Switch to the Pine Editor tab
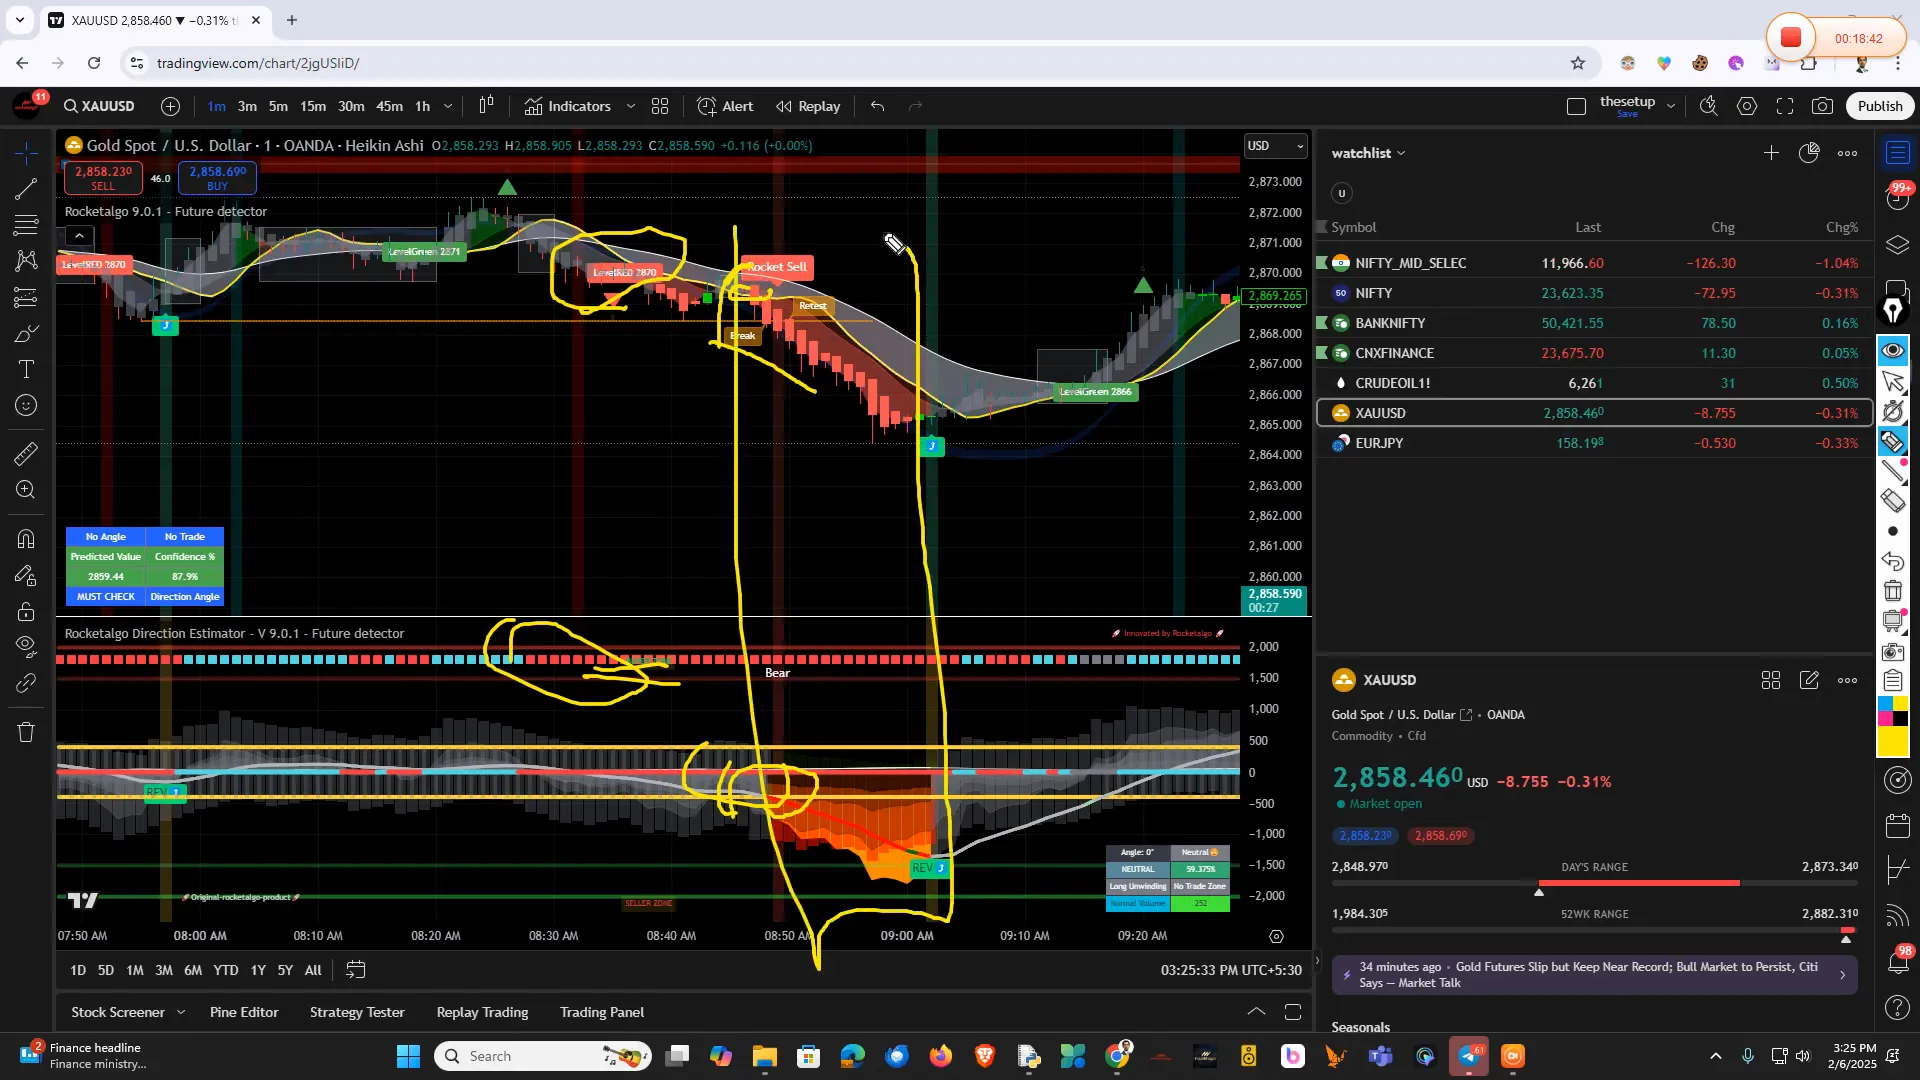This screenshot has height=1080, width=1920. (x=243, y=1012)
